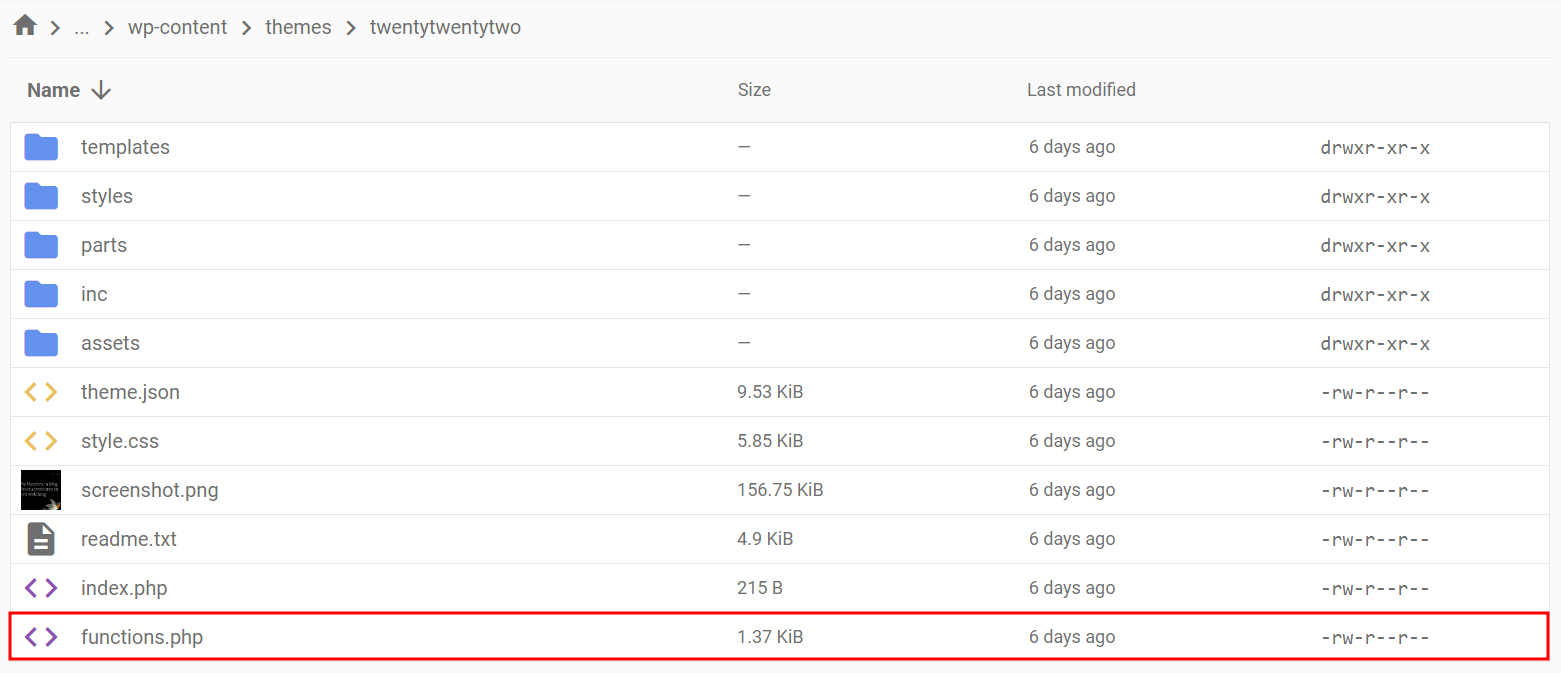Click the theme.json code file icon
The image size is (1561, 673).
click(41, 392)
